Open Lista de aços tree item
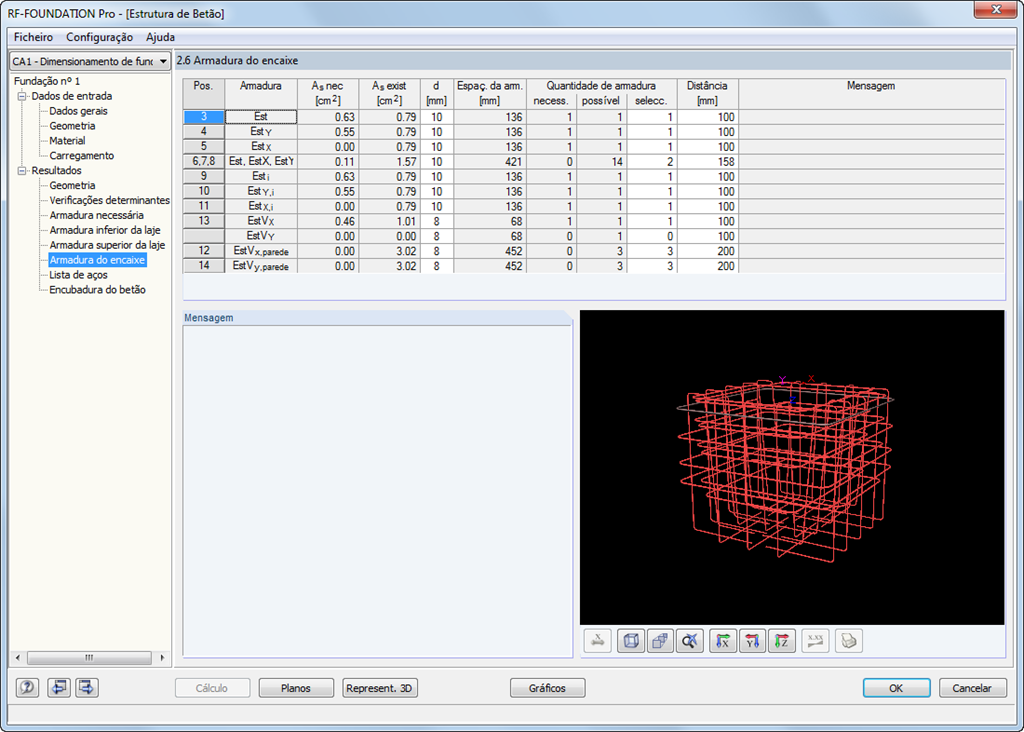 click(x=78, y=275)
